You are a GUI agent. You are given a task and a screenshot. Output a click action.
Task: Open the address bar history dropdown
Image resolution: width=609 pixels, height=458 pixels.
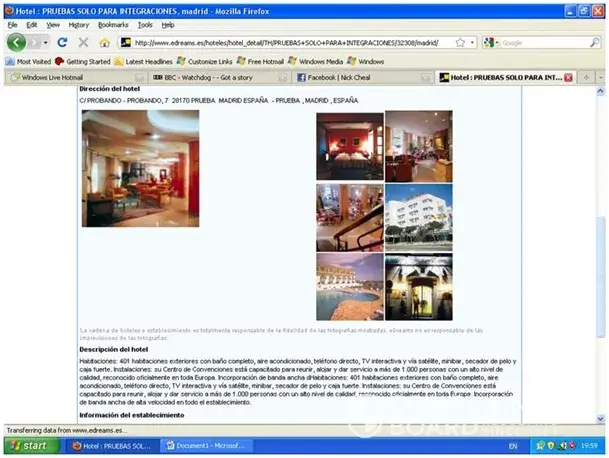pos(472,43)
